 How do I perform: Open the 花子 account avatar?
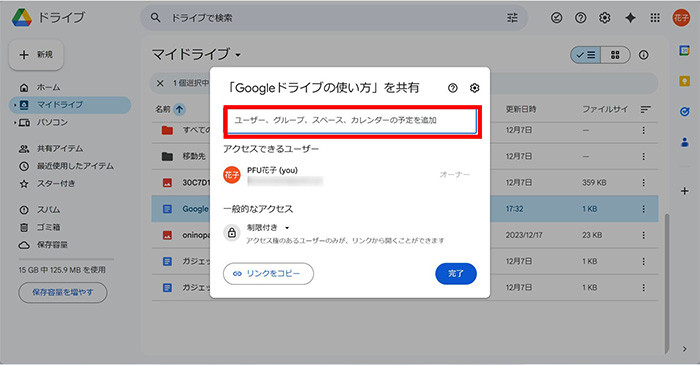pyautogui.click(x=681, y=18)
